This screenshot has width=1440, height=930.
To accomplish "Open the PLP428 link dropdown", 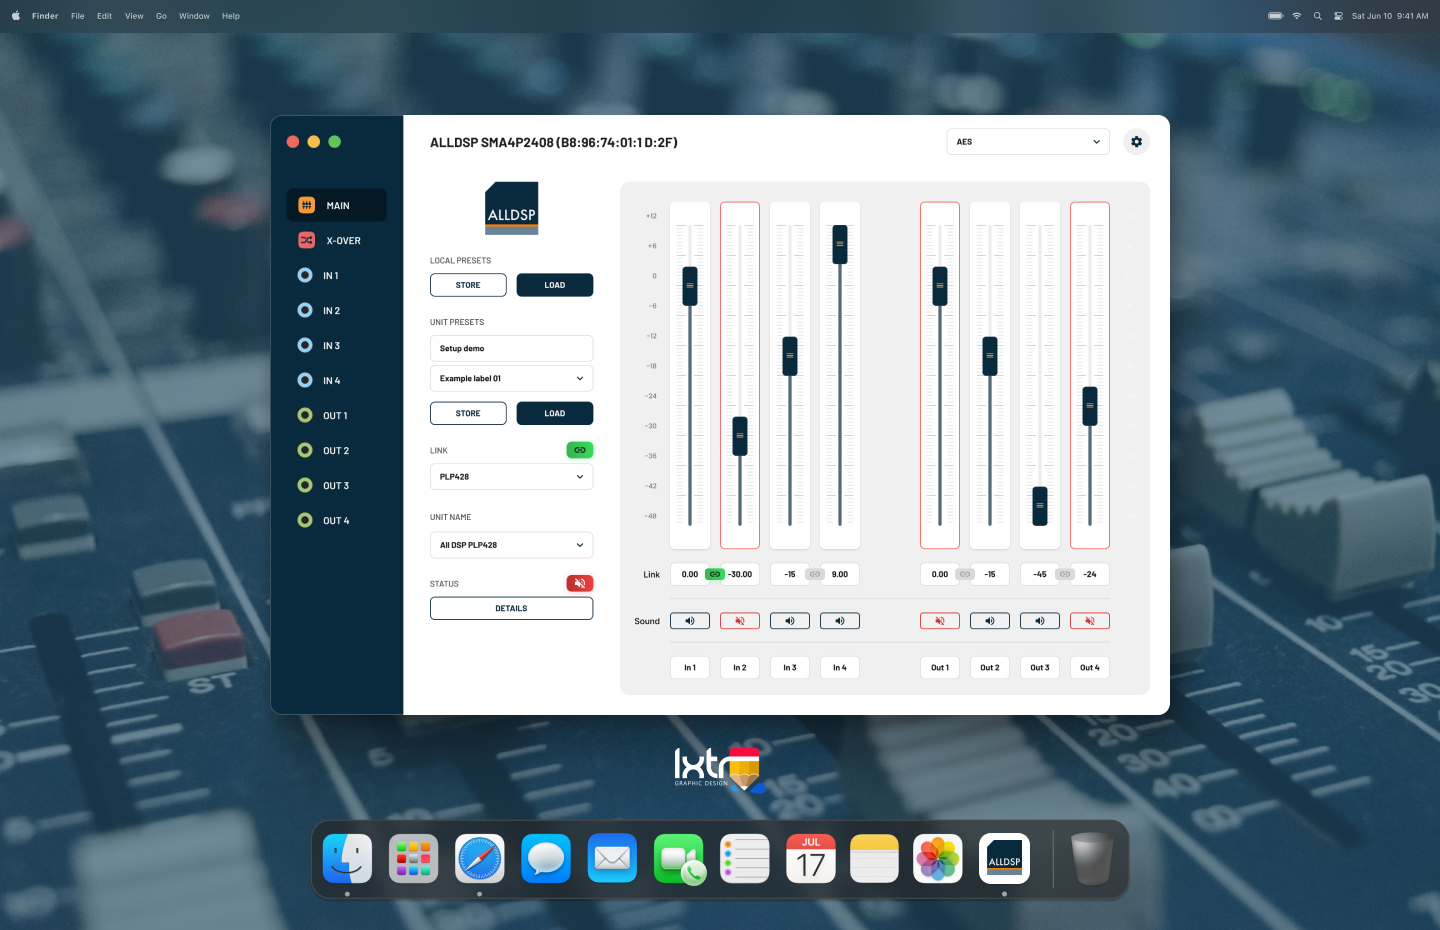I will tap(511, 477).
